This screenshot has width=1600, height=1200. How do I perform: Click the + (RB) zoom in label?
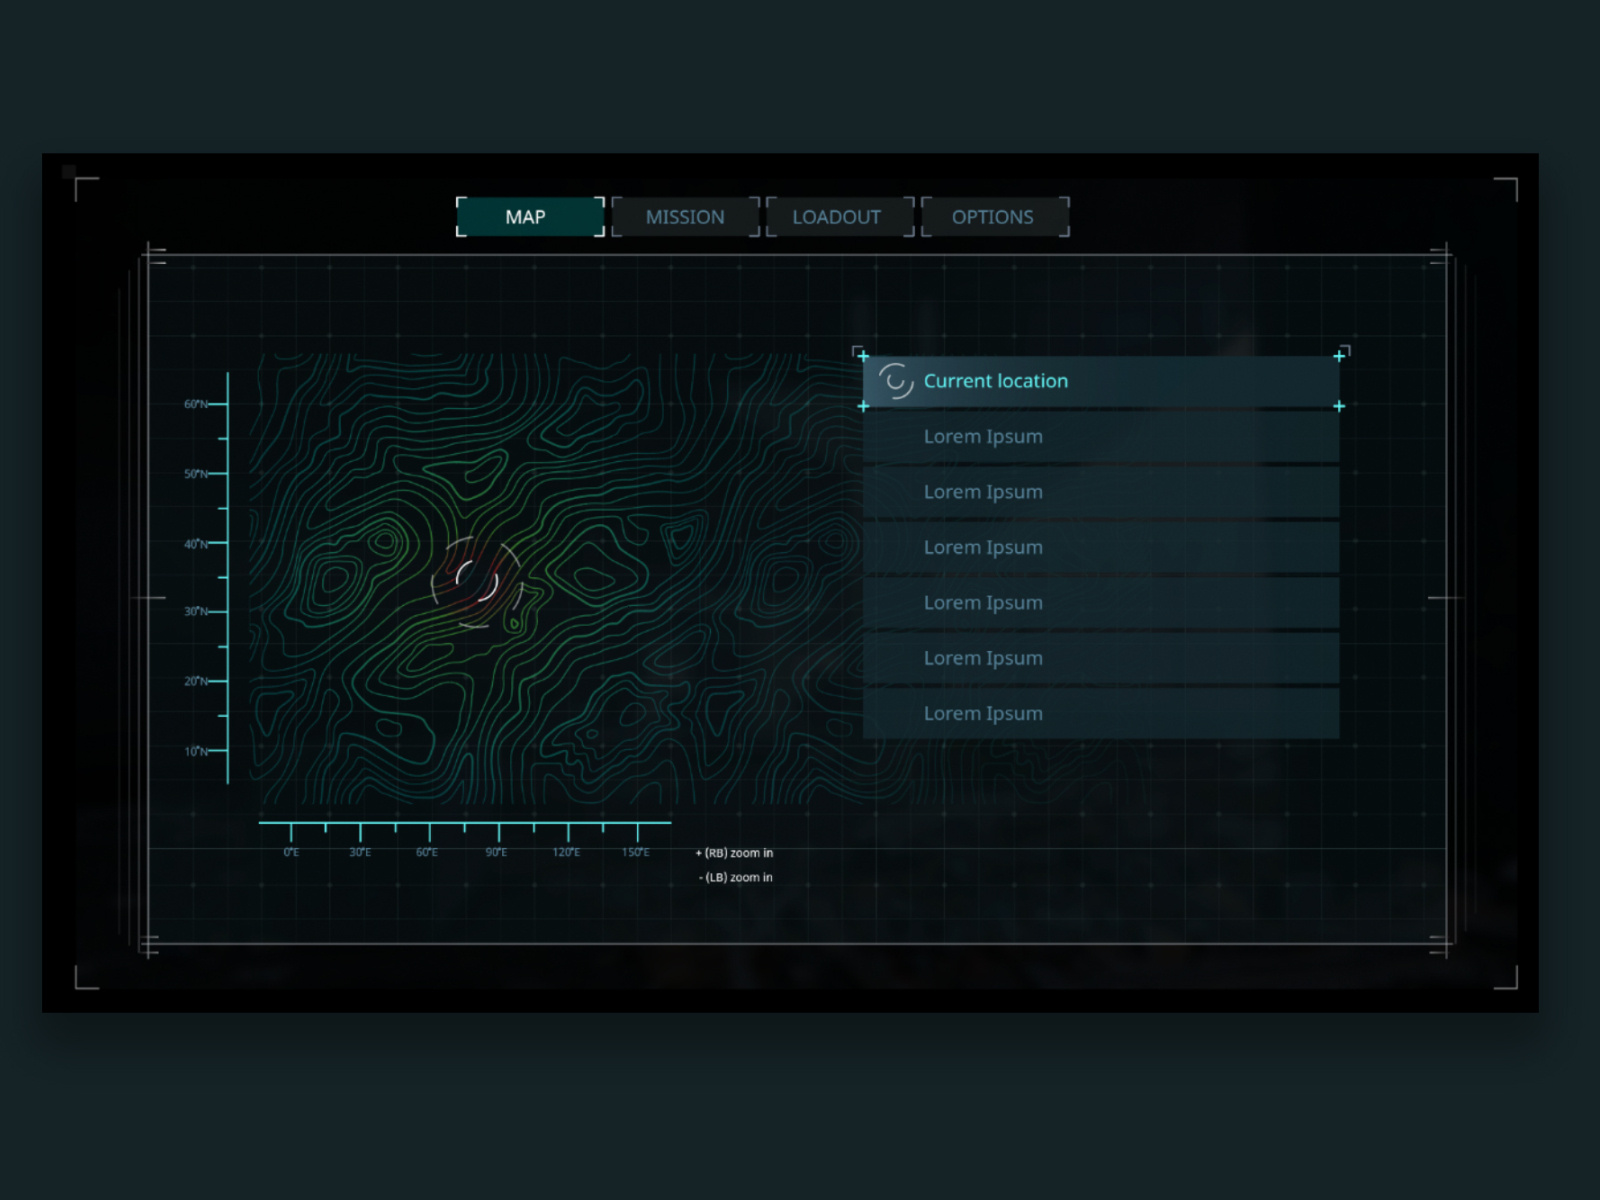(732, 853)
